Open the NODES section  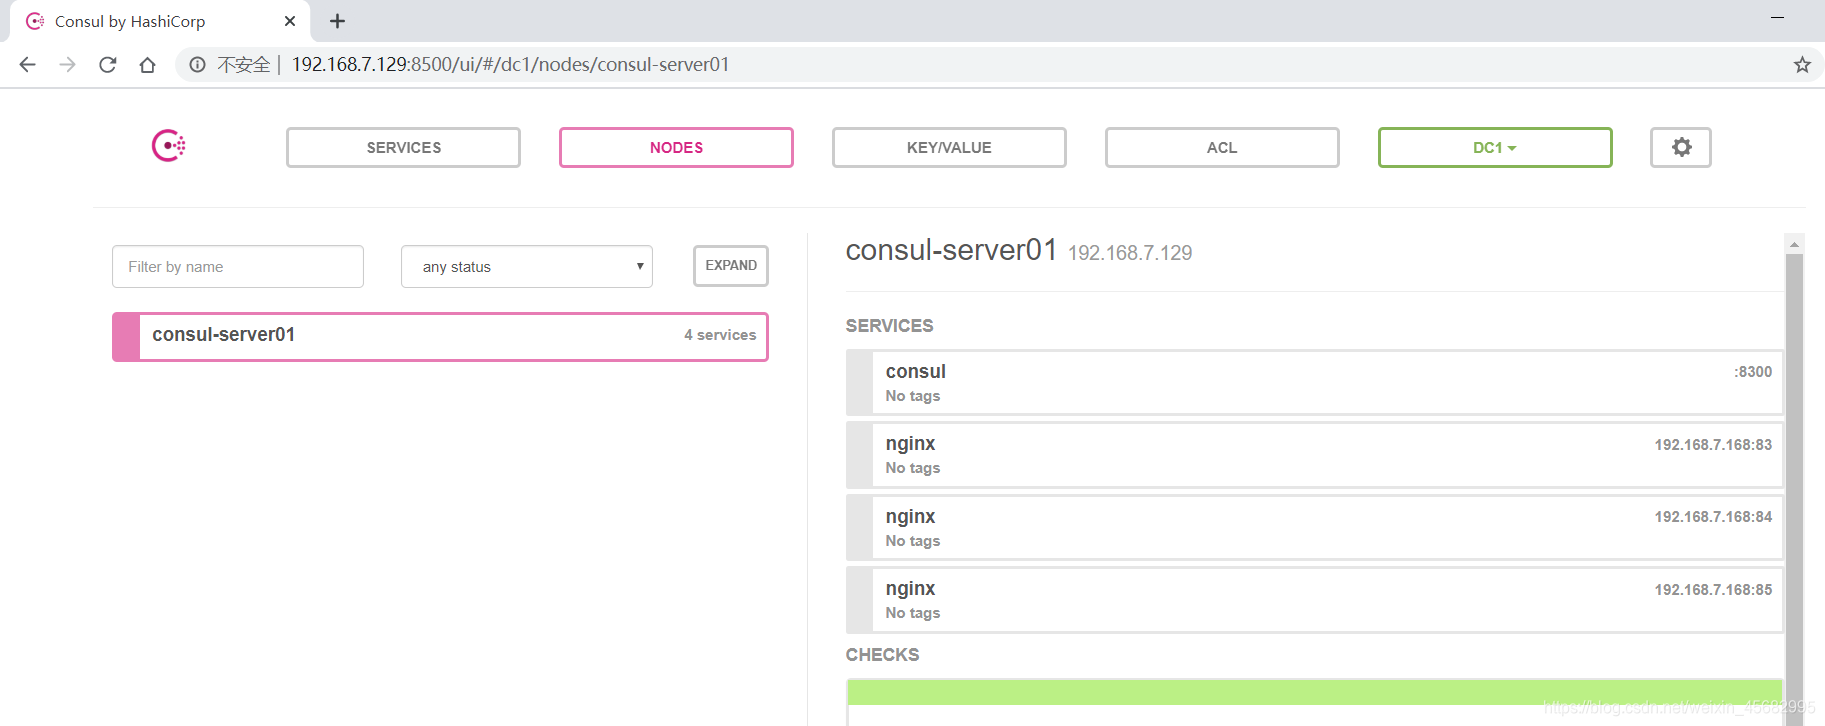coord(676,147)
